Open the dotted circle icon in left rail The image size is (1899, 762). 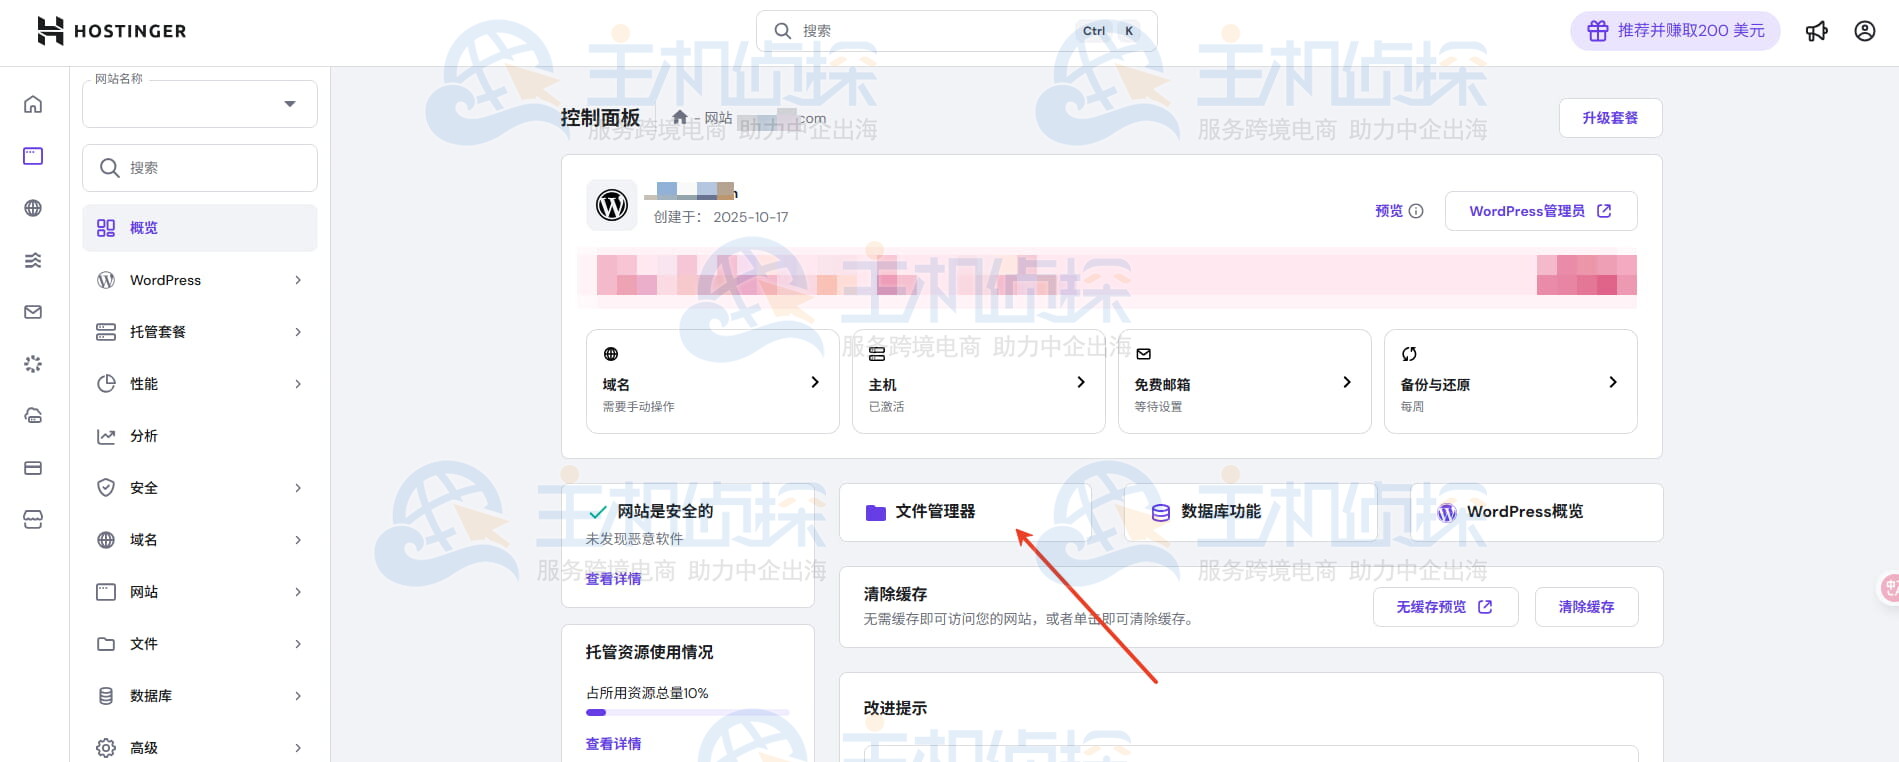pyautogui.click(x=33, y=364)
